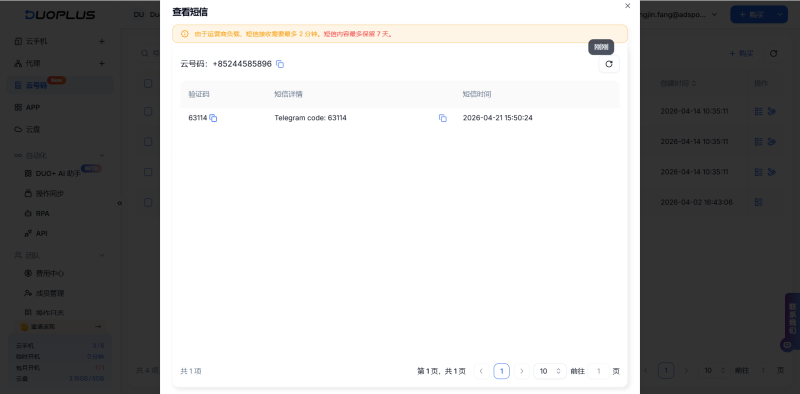Add a new proxy via 代理 plus icon
800x394 pixels.
(x=102, y=63)
